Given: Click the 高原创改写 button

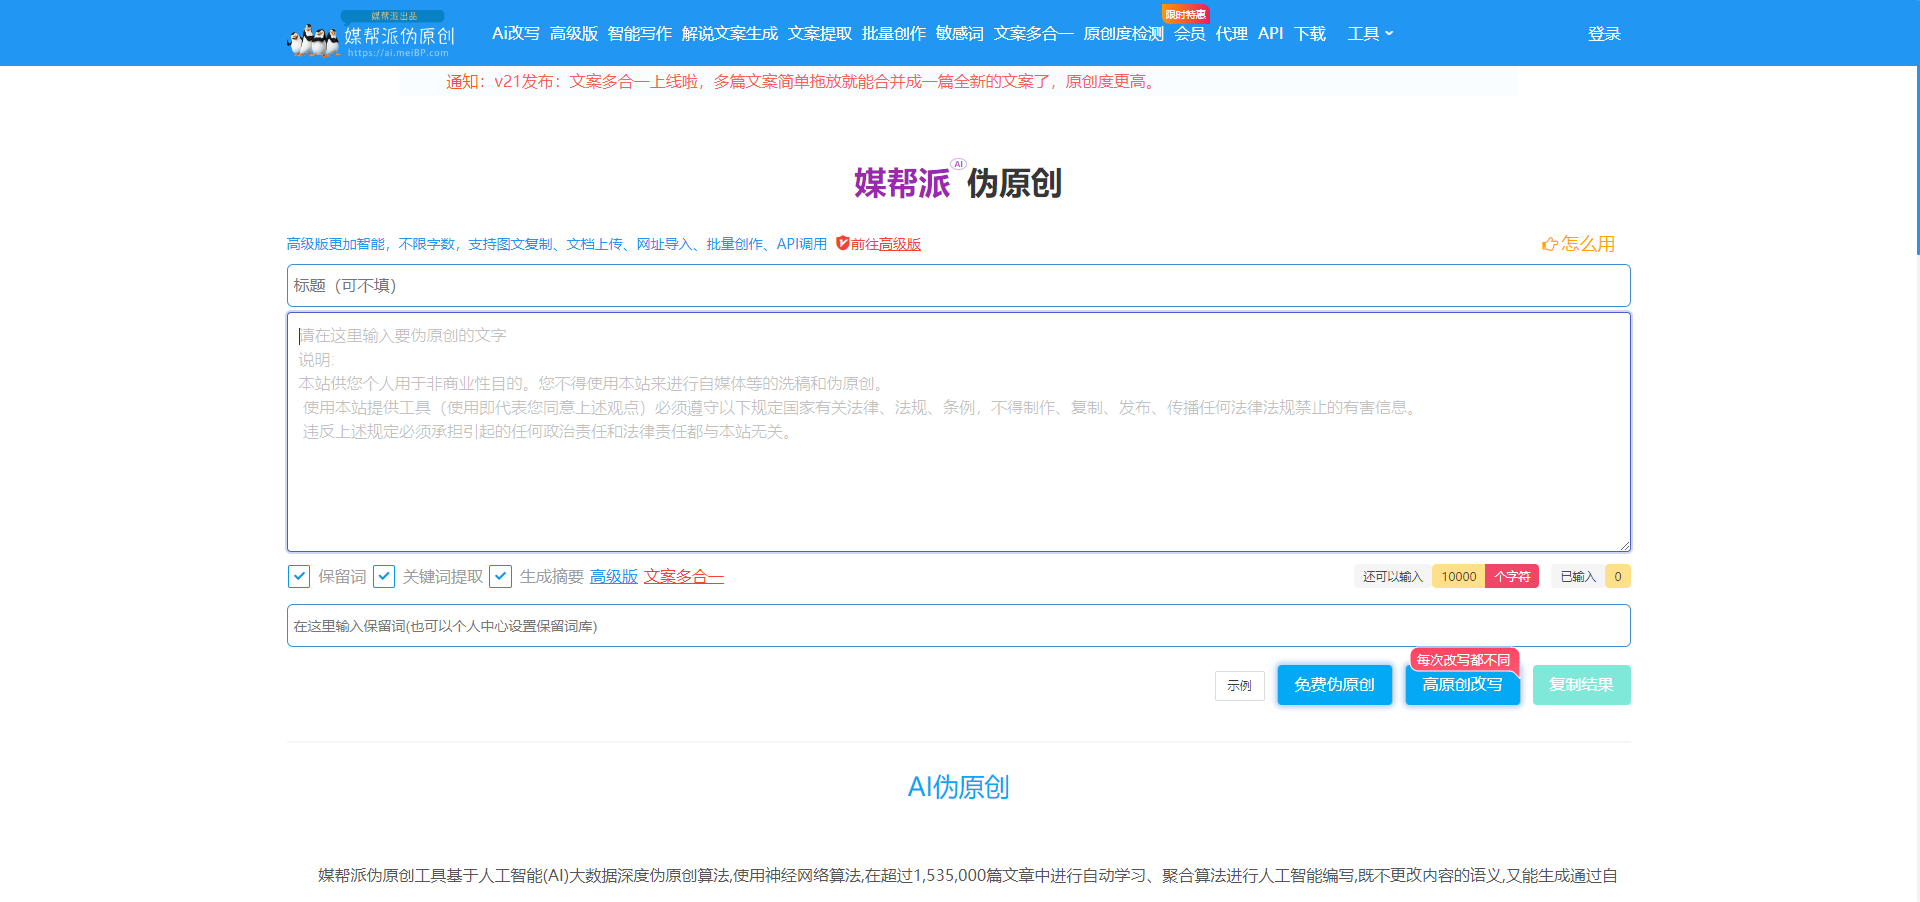Looking at the screenshot, I should pyautogui.click(x=1463, y=685).
